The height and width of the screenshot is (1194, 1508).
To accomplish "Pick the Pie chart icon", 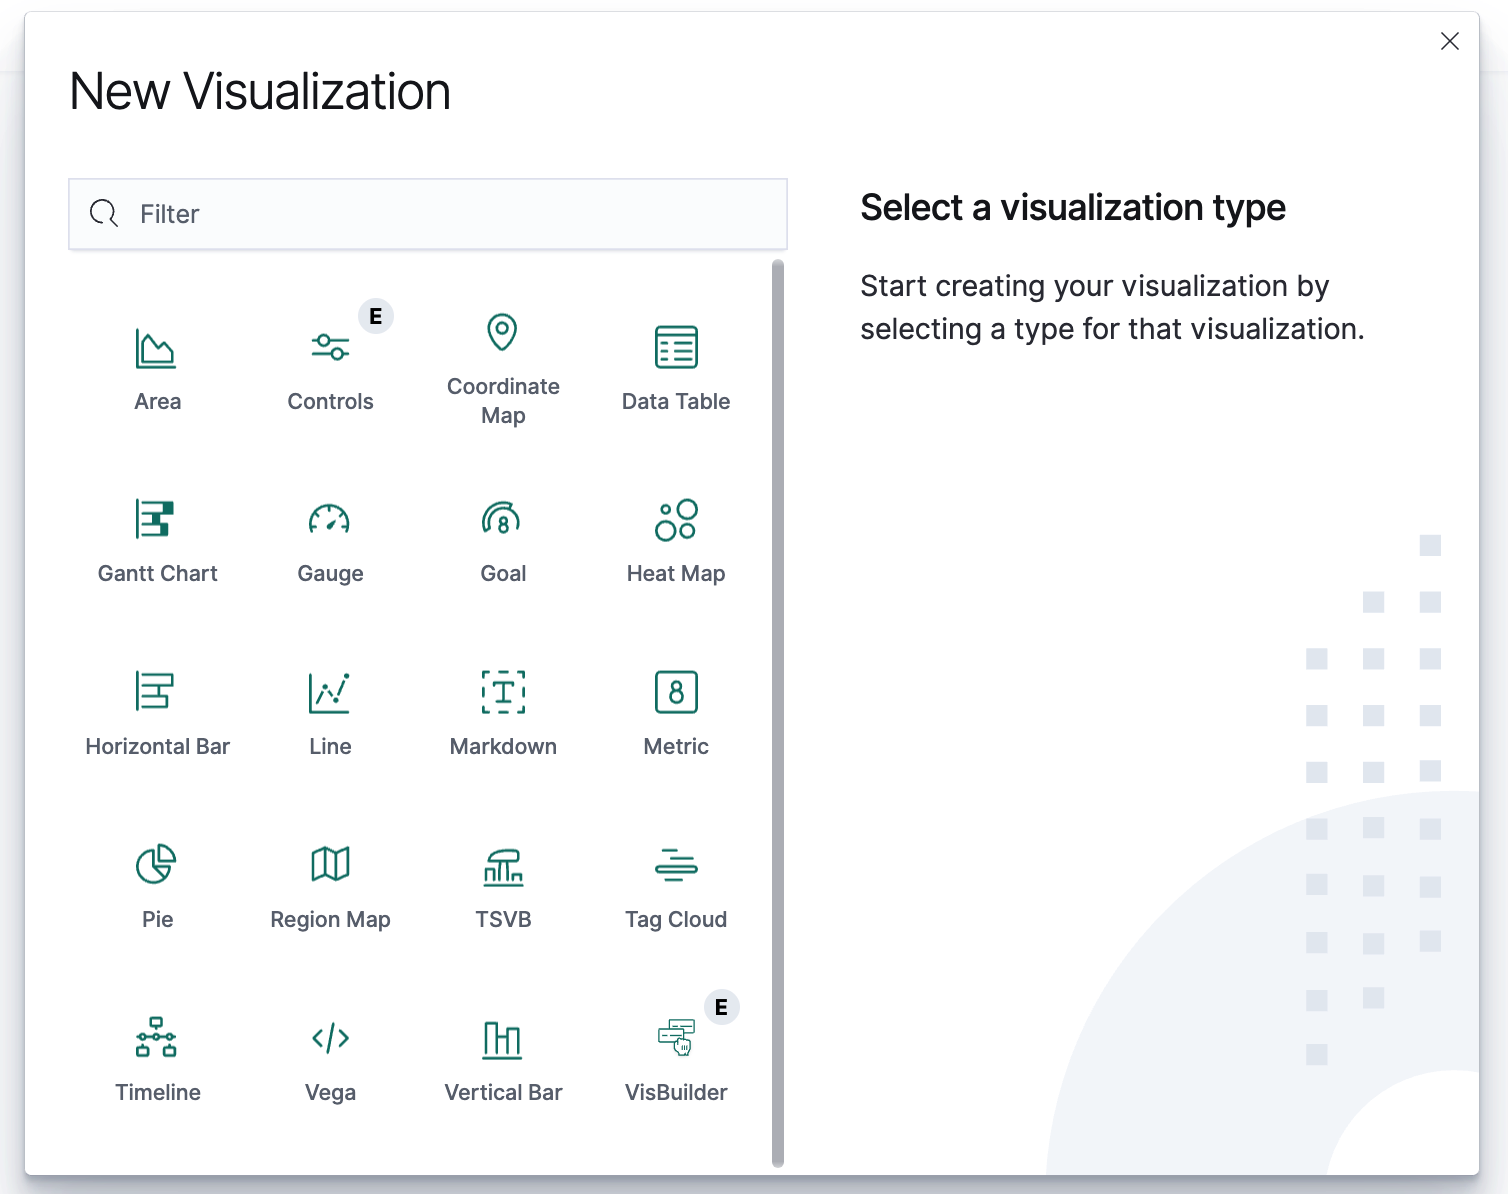I will (156, 865).
